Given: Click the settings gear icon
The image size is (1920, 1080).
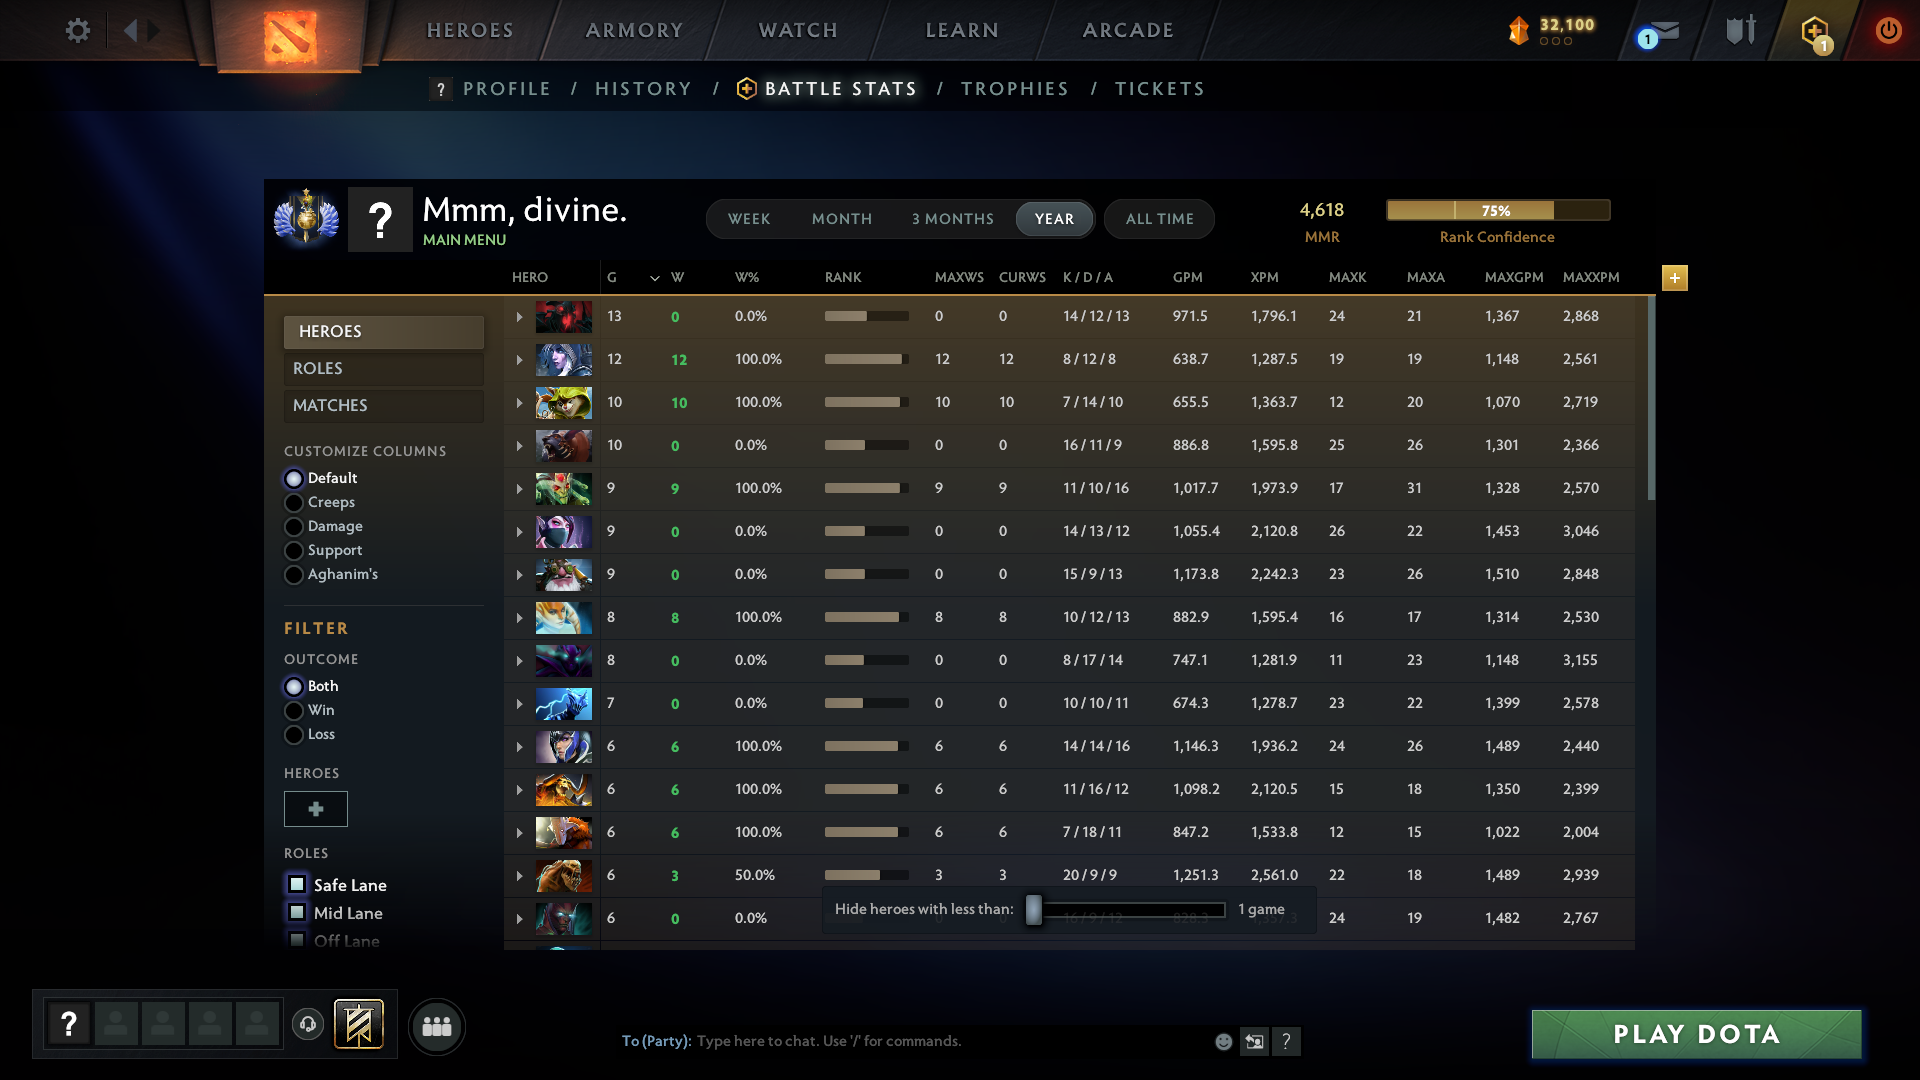Looking at the screenshot, I should [78, 30].
